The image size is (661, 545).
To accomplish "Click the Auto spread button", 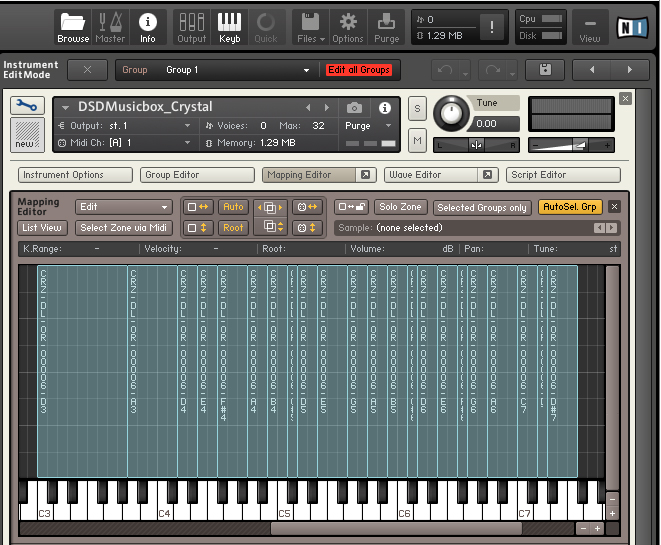I will coord(233,207).
